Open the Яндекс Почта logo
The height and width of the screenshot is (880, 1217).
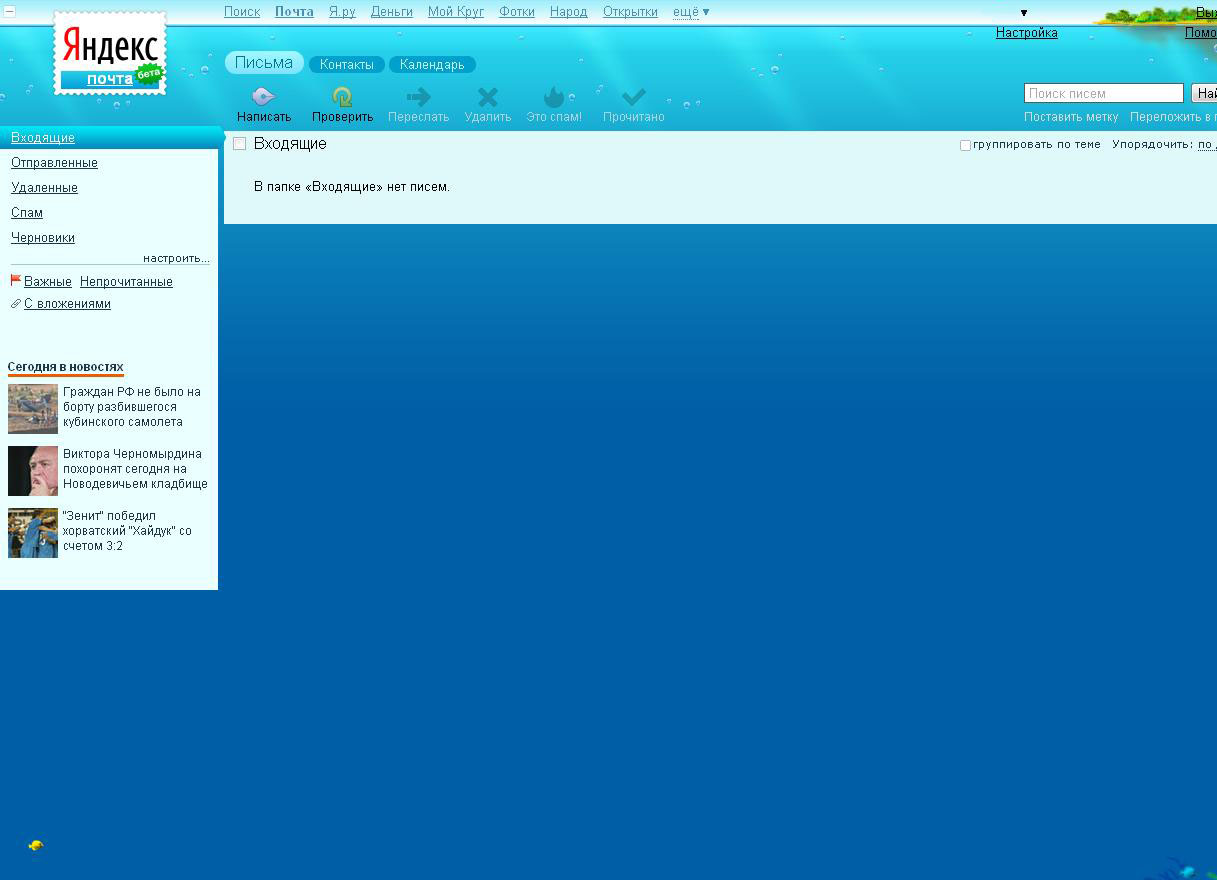pos(110,54)
